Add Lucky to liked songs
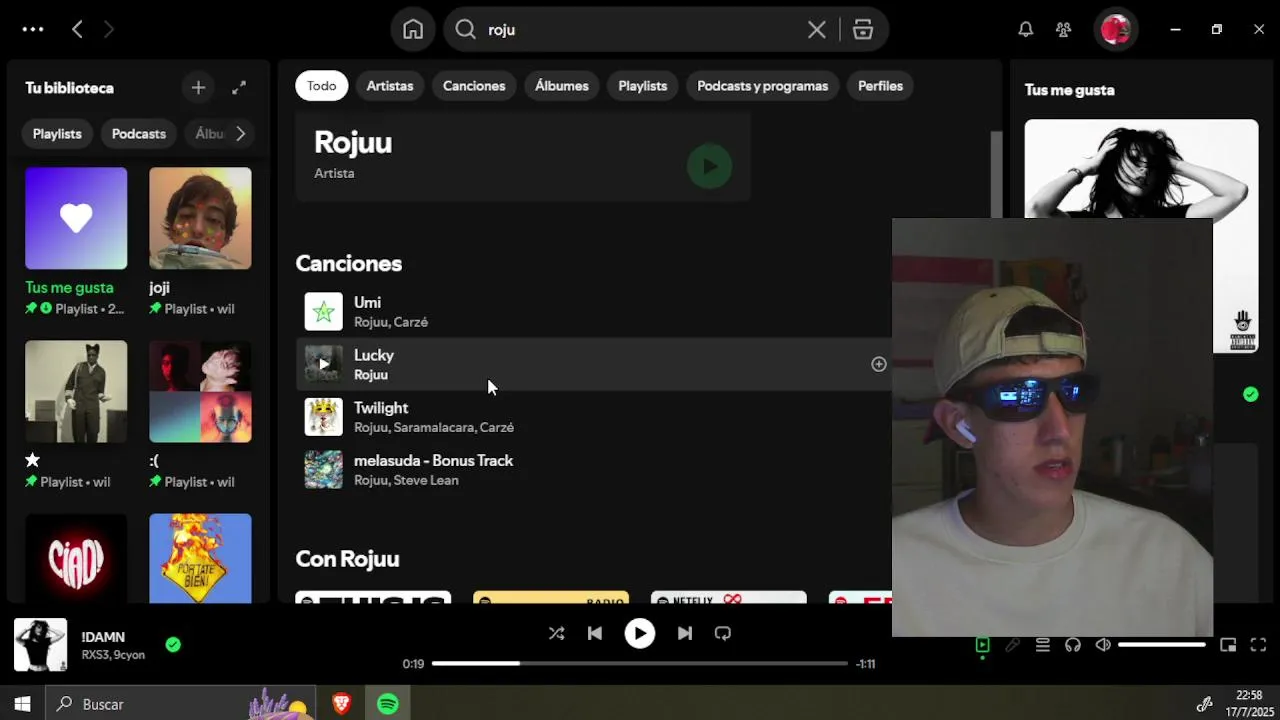 [878, 364]
